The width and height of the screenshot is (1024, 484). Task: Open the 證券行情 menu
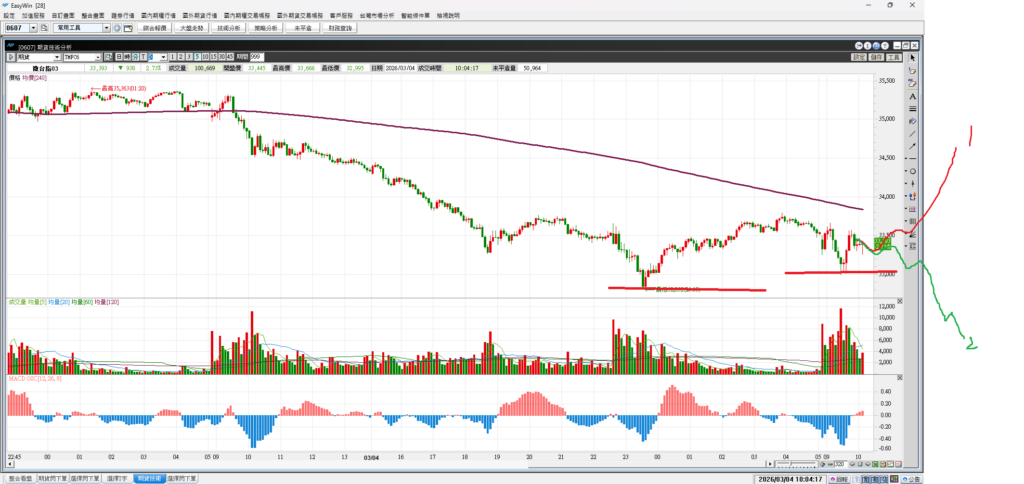tap(122, 16)
